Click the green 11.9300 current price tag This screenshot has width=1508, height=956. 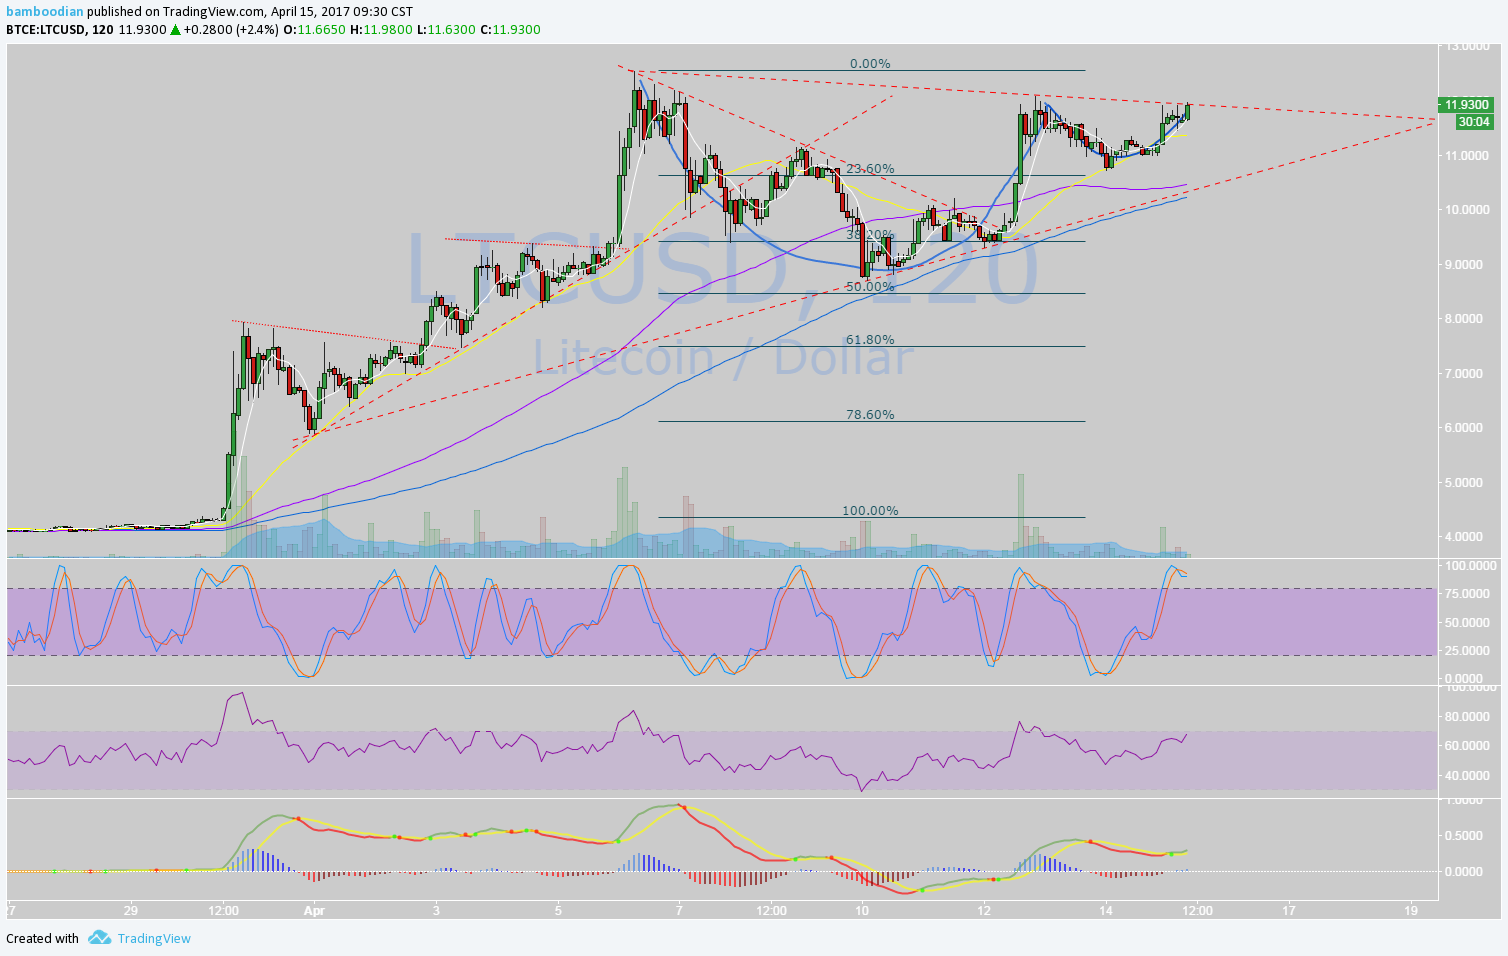click(1466, 104)
